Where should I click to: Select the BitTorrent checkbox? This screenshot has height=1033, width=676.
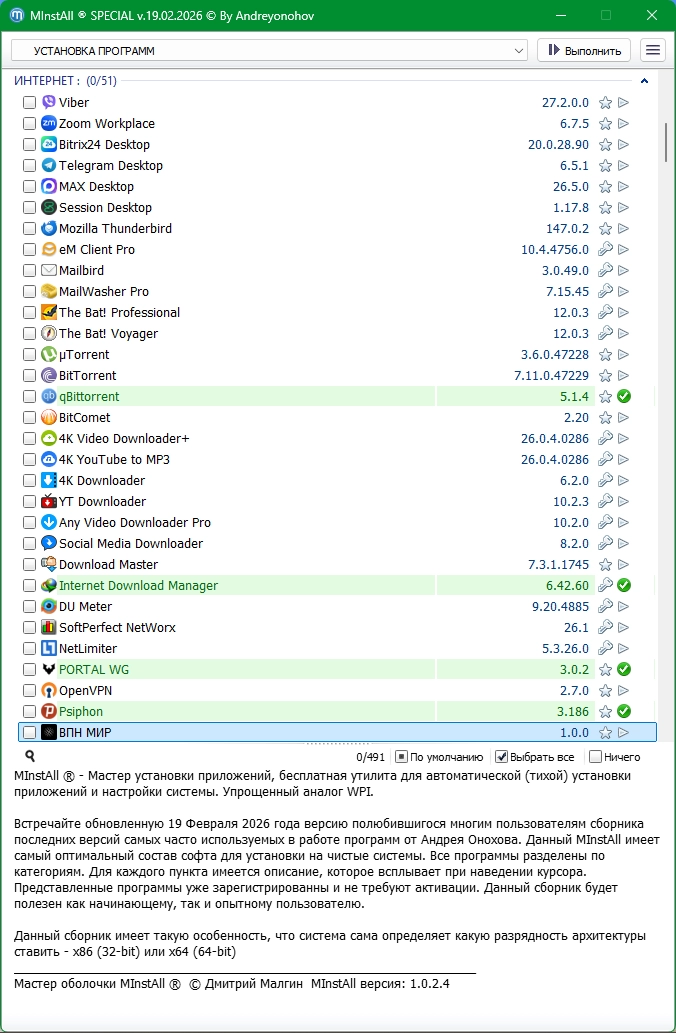29,376
